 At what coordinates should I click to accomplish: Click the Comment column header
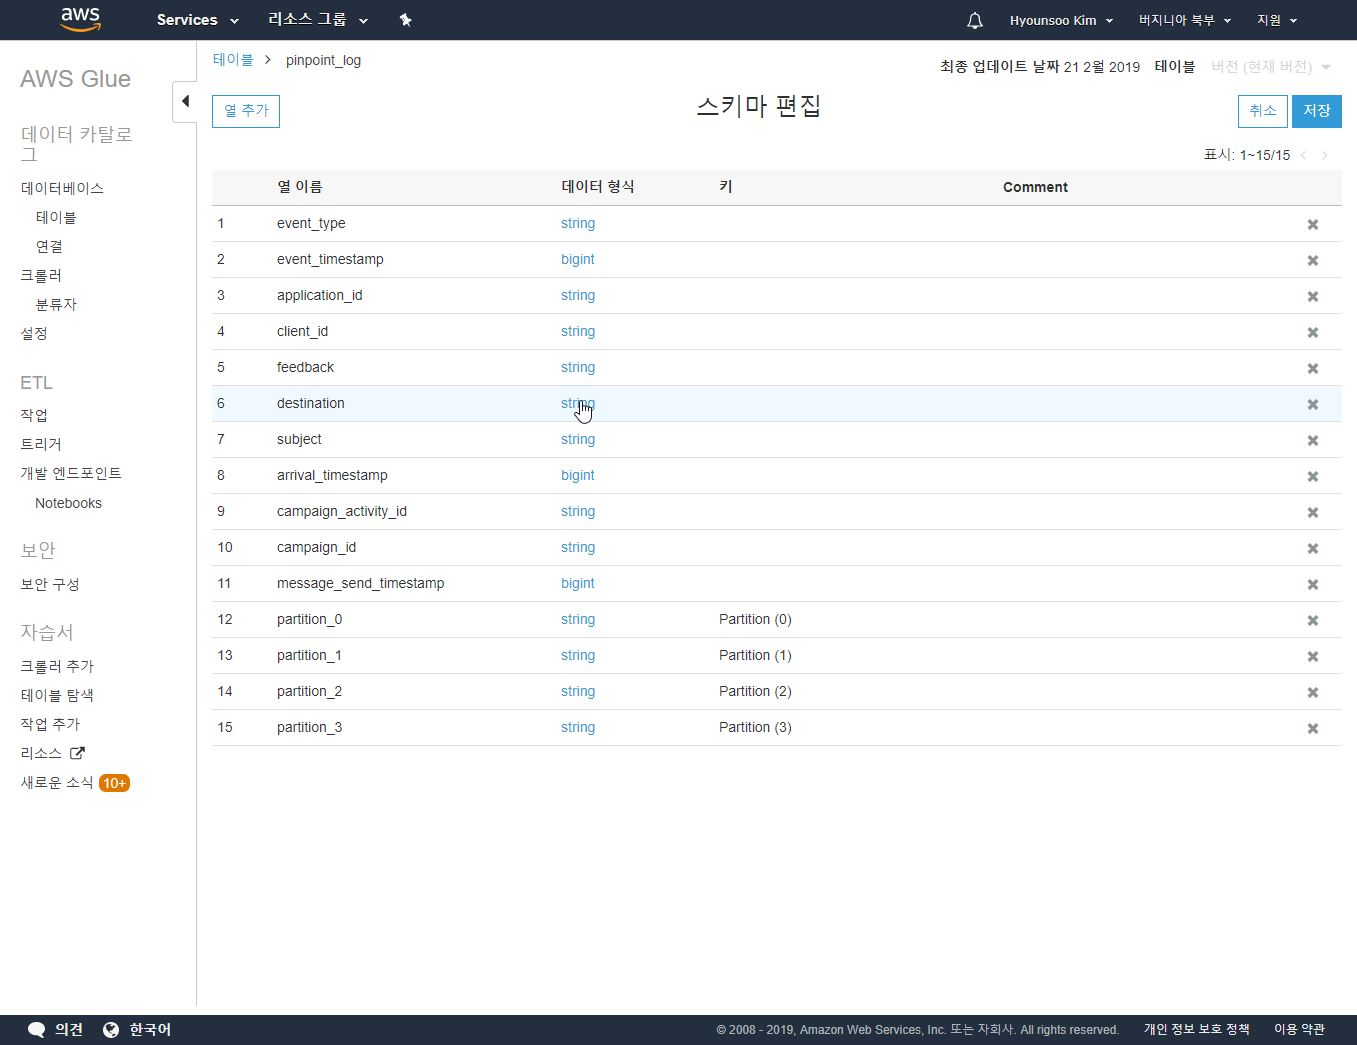point(1035,187)
